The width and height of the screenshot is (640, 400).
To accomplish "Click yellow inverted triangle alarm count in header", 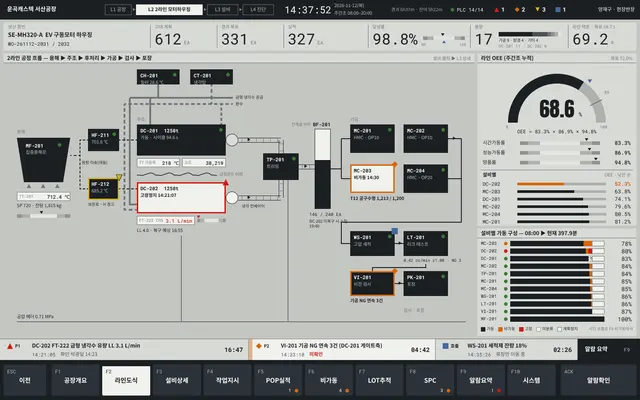I will [540, 9].
